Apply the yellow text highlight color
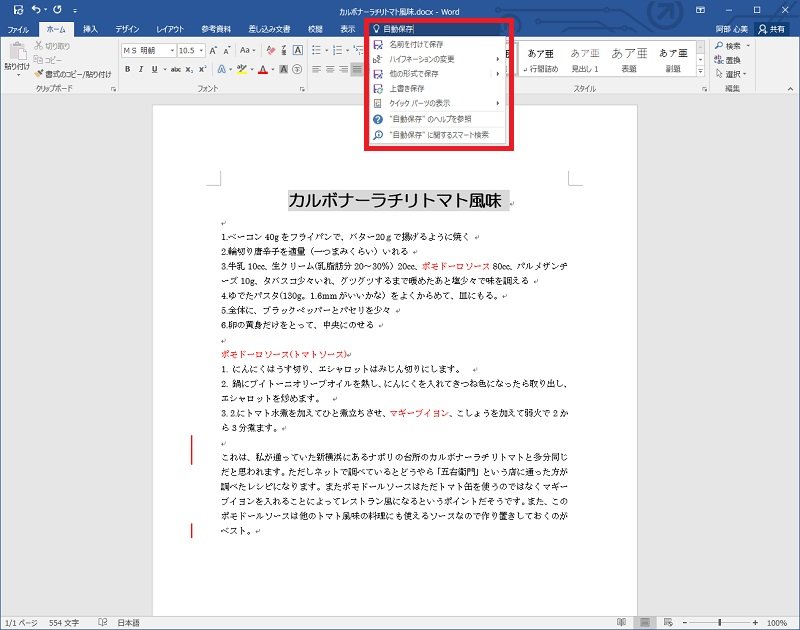Viewport: 800px width, 630px height. click(242, 69)
